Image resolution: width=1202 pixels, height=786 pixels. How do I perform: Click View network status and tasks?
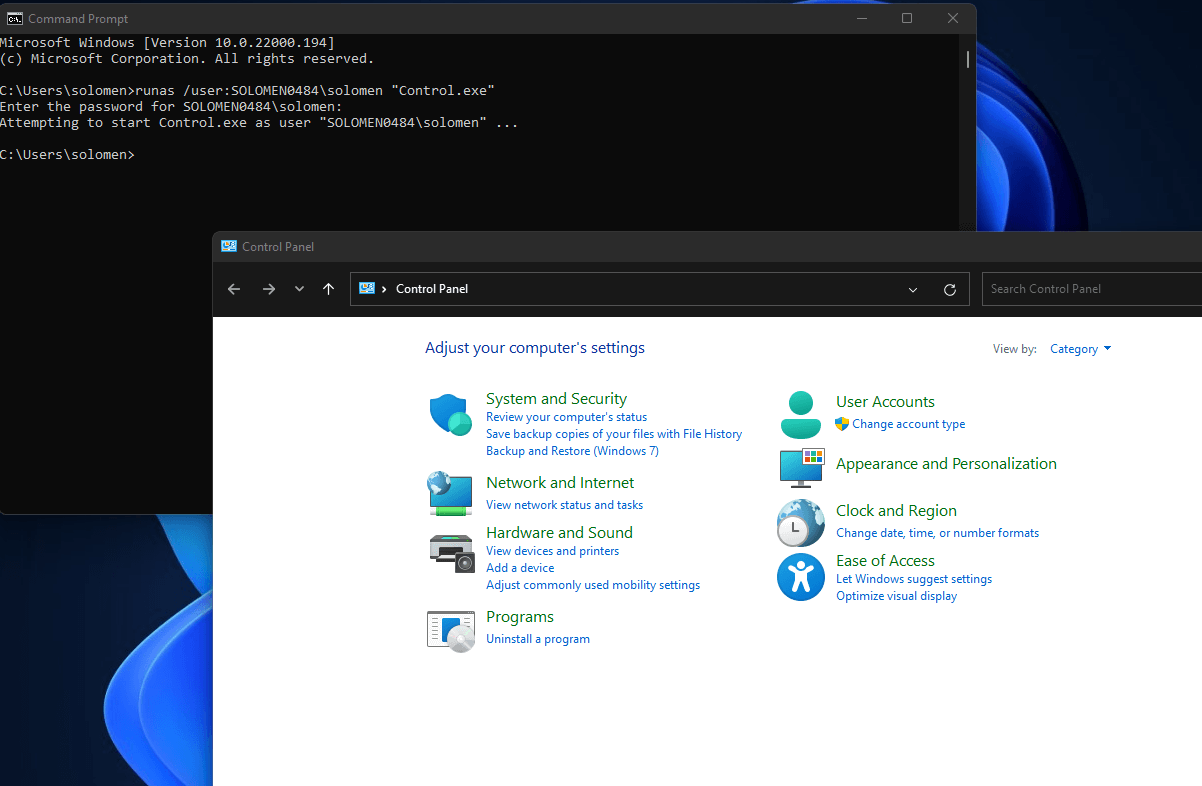(x=564, y=505)
